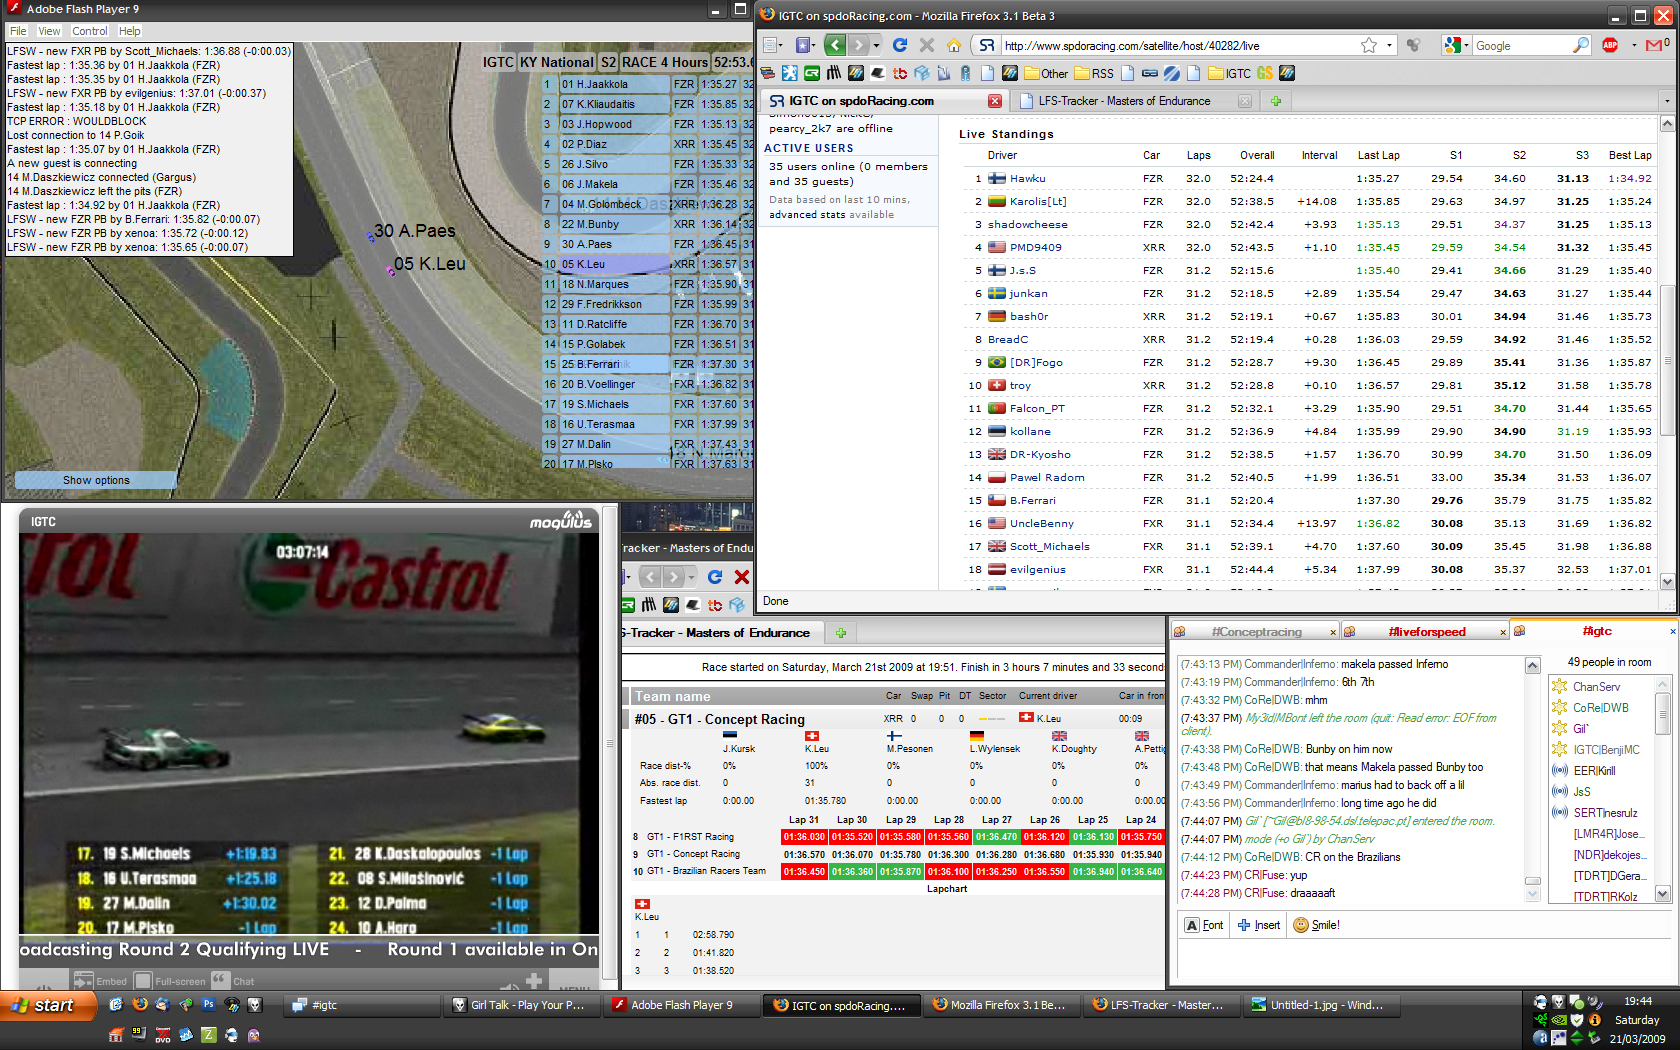Screen dimensions: 1680x1050
Task: Click the chat message input area
Action: click(x=1422, y=959)
